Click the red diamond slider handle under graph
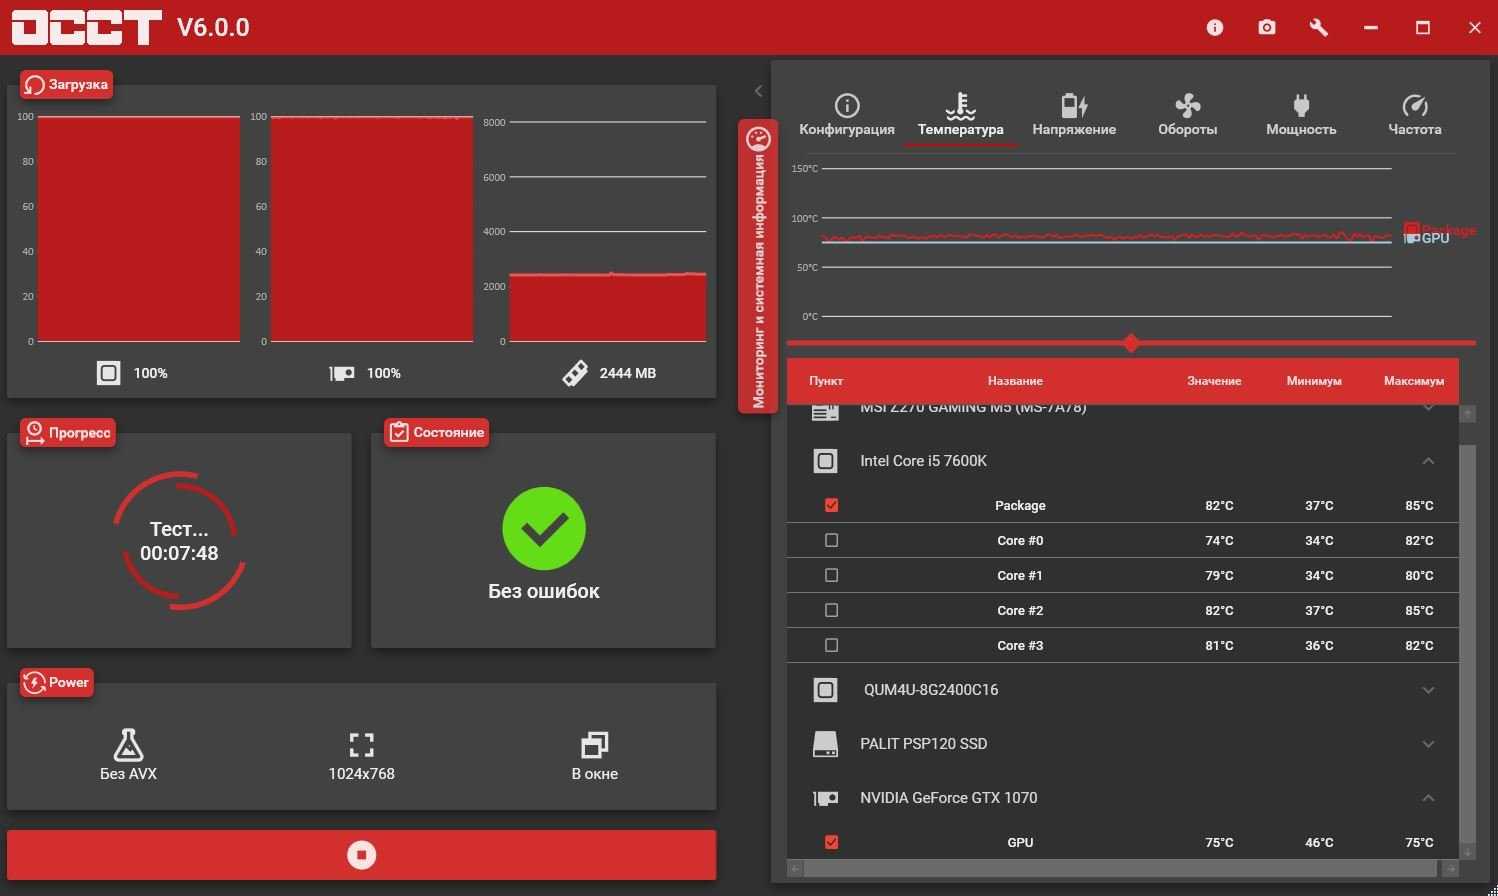This screenshot has width=1498, height=896. pyautogui.click(x=1131, y=343)
